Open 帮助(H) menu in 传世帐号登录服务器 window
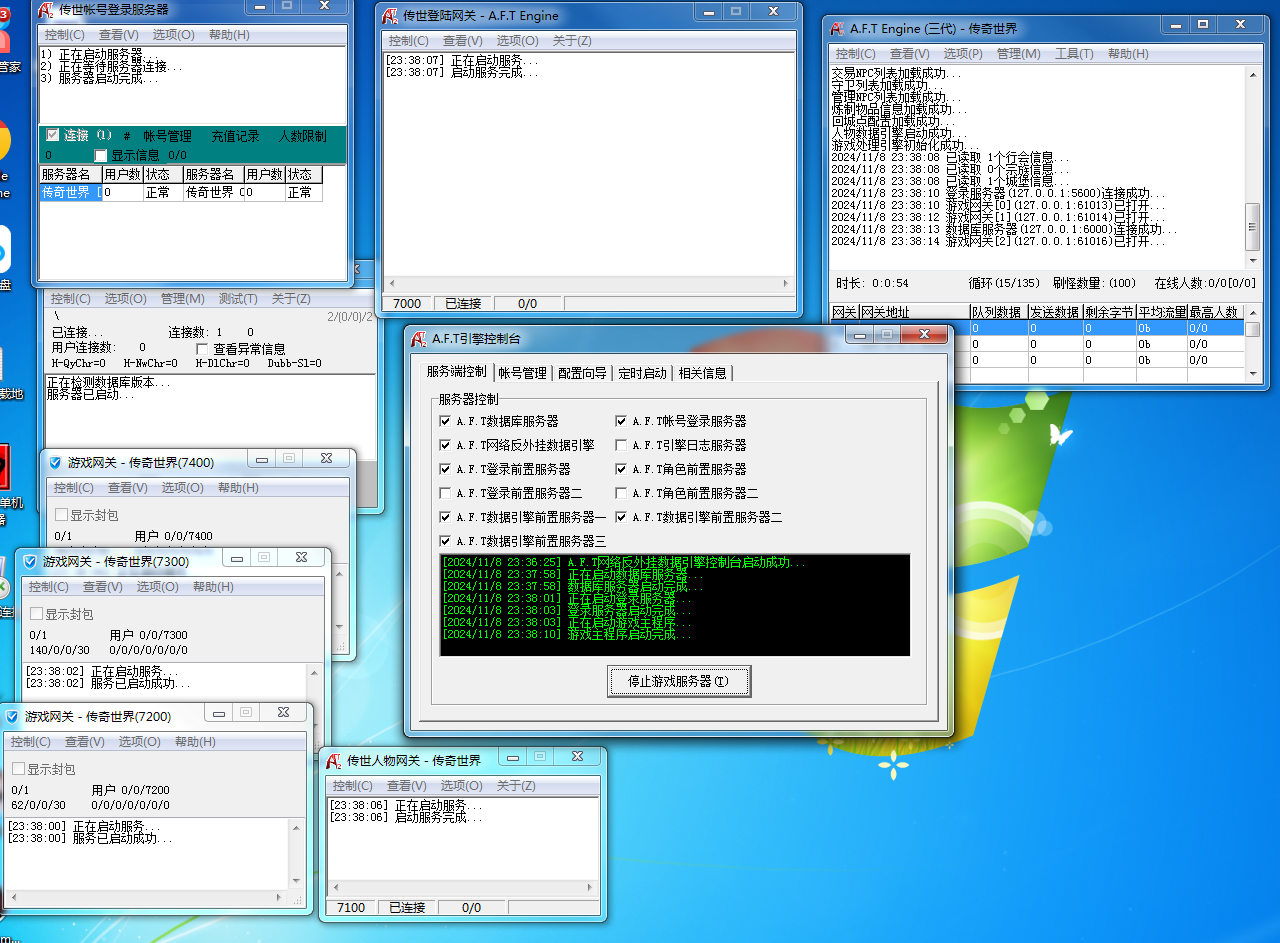The width and height of the screenshot is (1280, 943). (x=229, y=34)
